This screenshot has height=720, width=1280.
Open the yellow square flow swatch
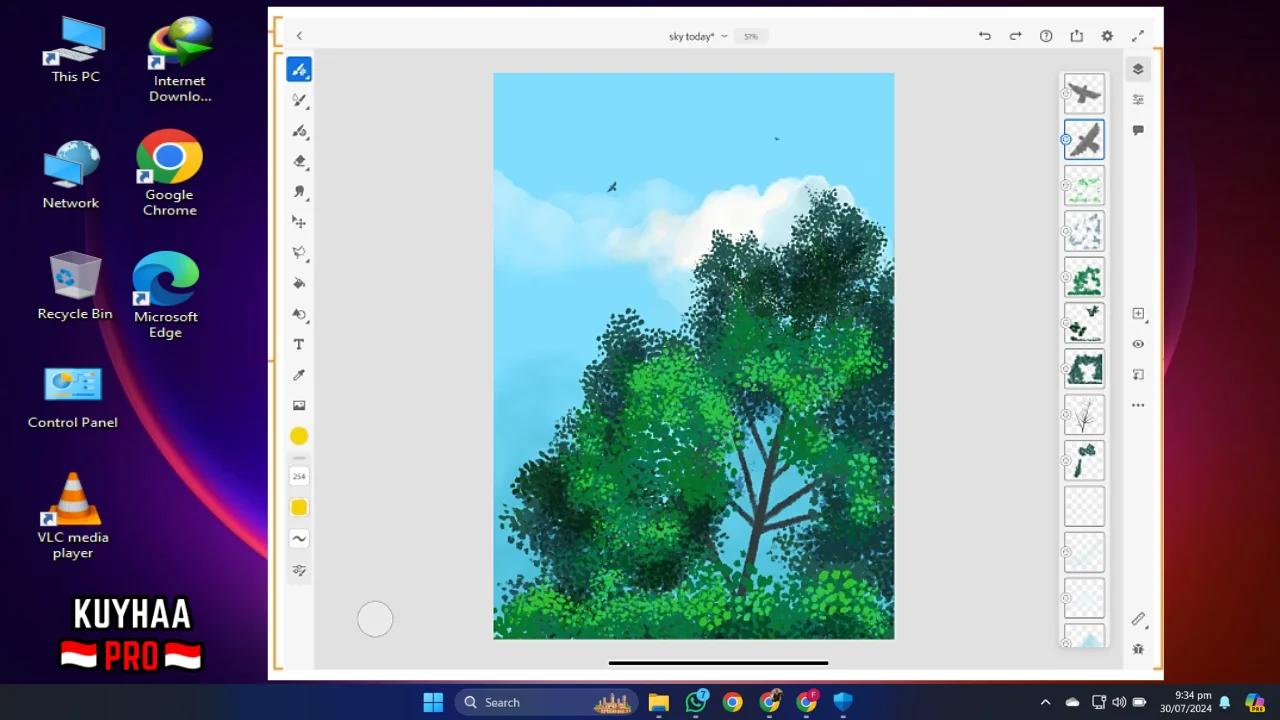(x=299, y=507)
